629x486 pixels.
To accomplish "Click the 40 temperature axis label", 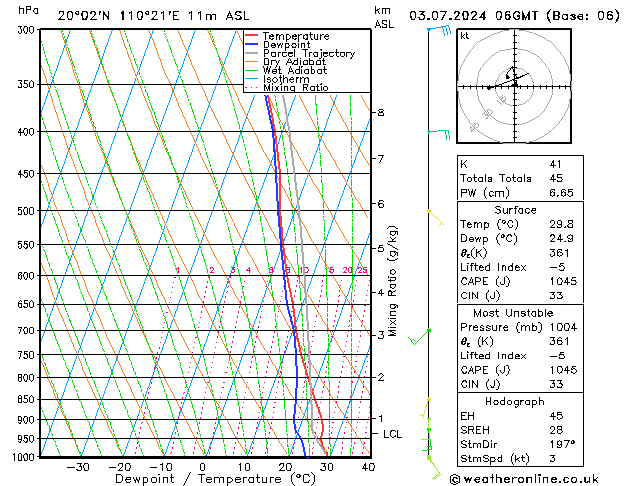I will [368, 467].
